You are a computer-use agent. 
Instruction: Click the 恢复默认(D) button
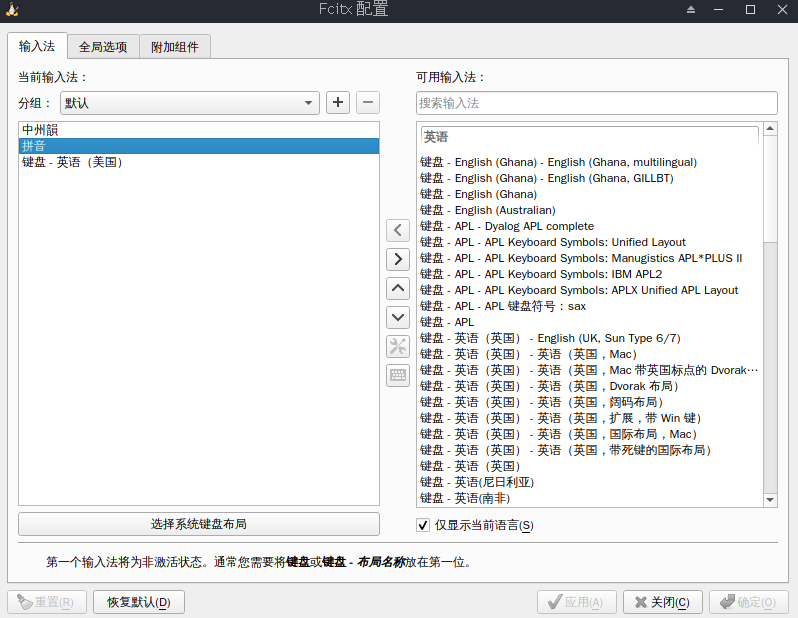tap(139, 602)
